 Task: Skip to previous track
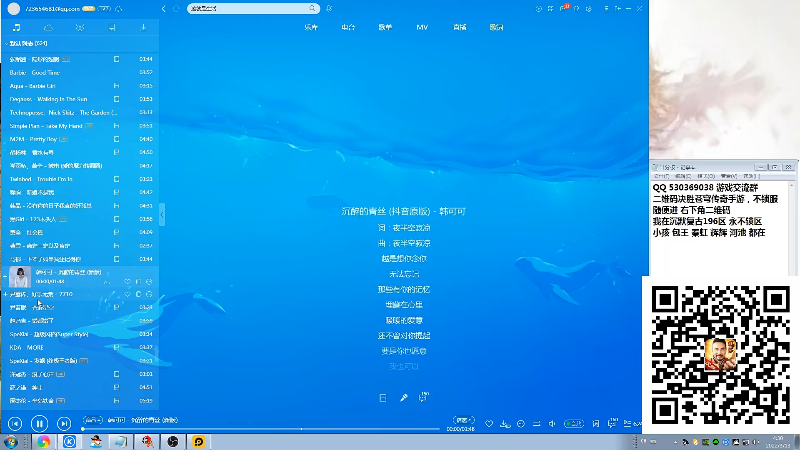(x=15, y=423)
